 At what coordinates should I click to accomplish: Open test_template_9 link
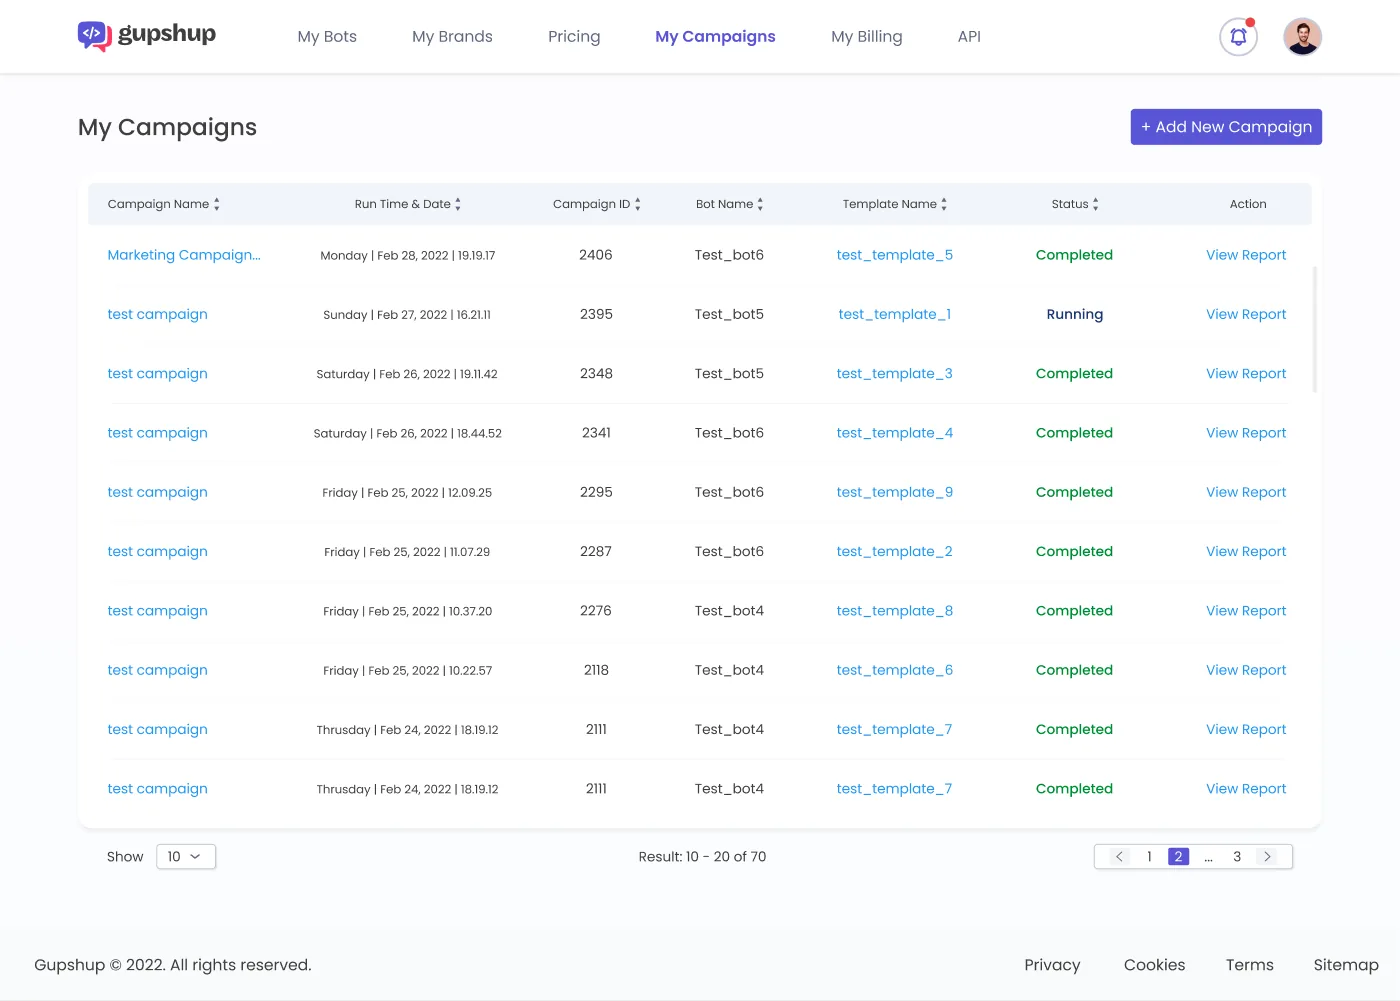pyautogui.click(x=895, y=492)
